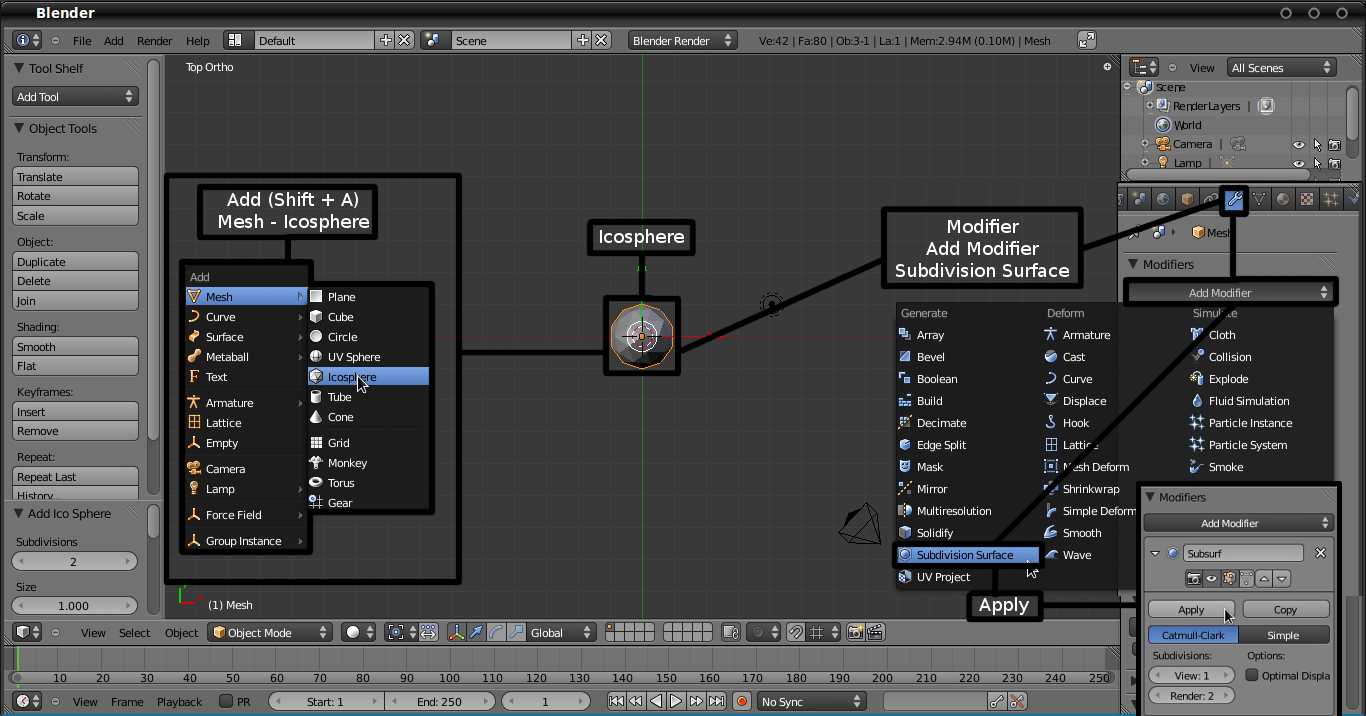
Task: Click the World globe icon in outliner
Action: coord(1163,125)
